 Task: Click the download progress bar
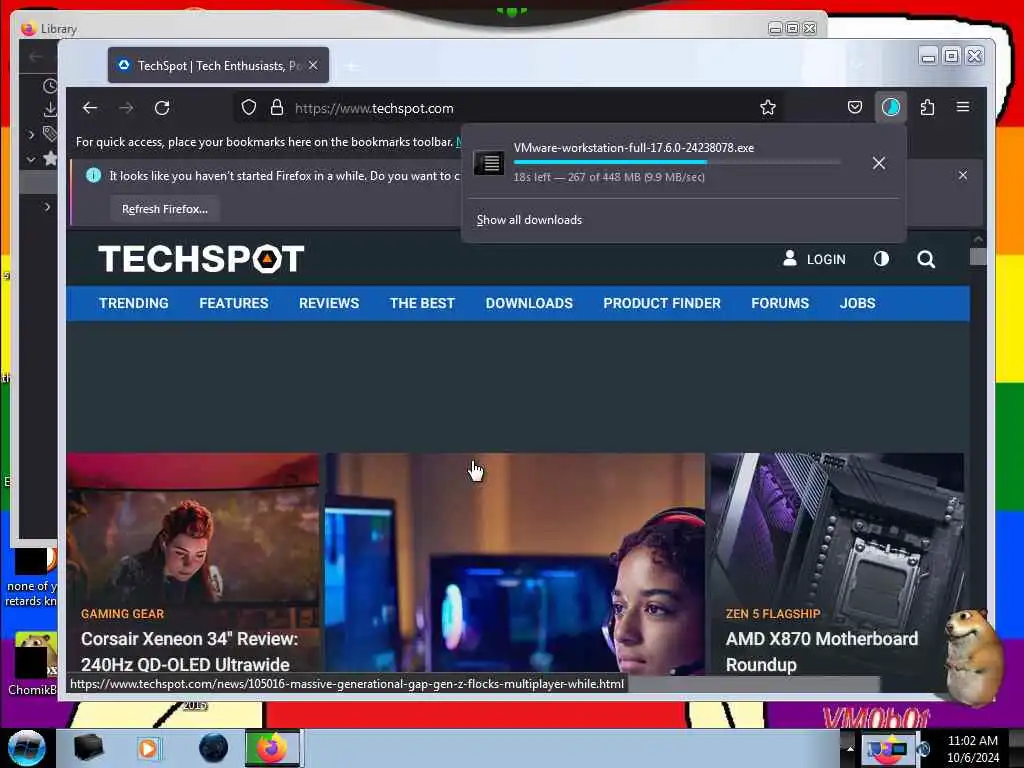677,162
